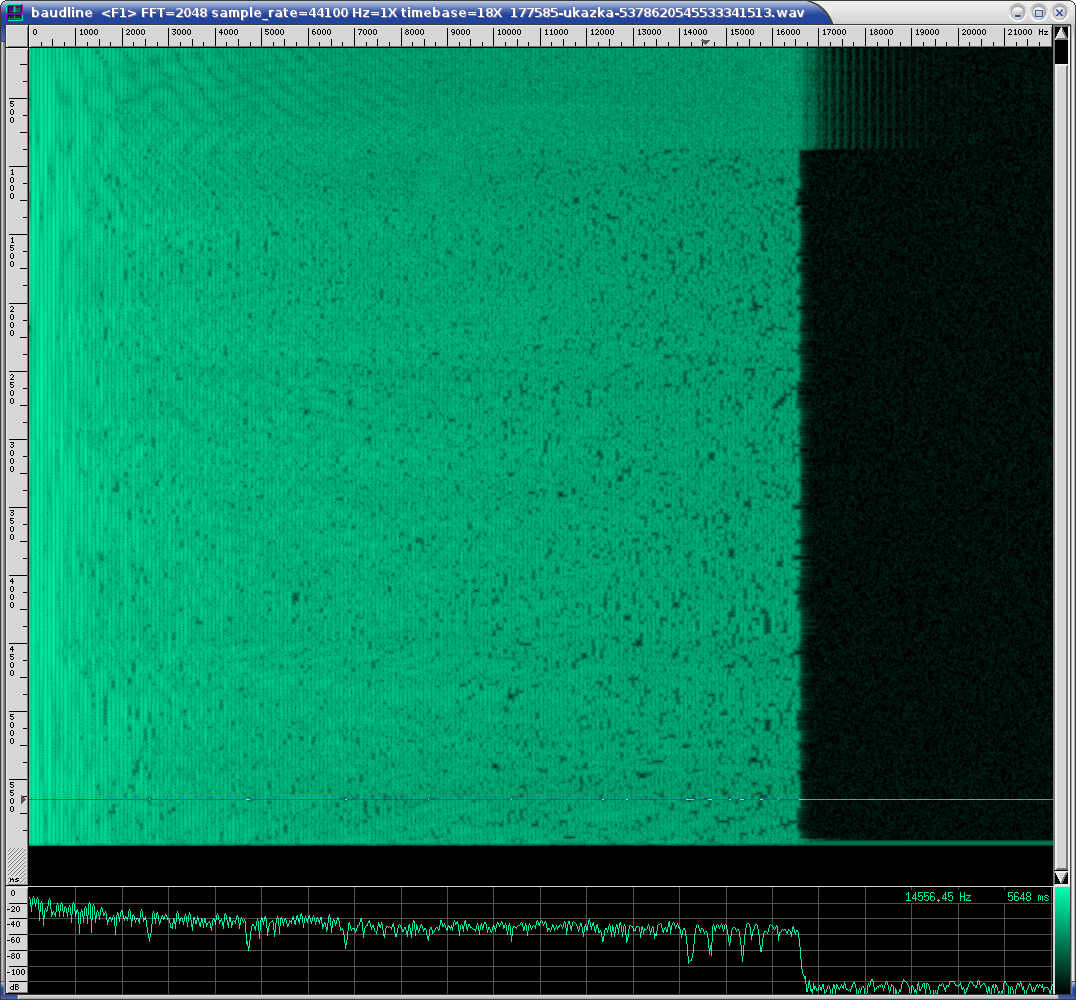The image size is (1076, 1000).
Task: Click the -40 label on dB axis
Action: pyautogui.click(x=15, y=925)
